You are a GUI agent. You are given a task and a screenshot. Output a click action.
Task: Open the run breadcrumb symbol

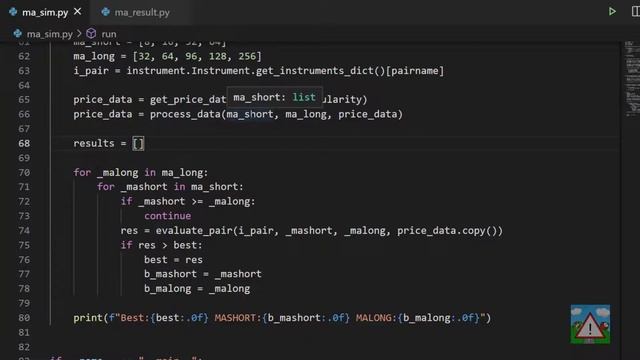click(109, 34)
